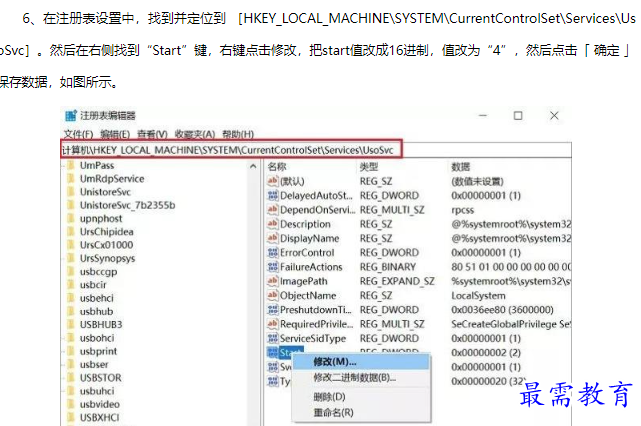641x426 pixels.
Task: Click the string icon beside Description
Action: [273, 224]
